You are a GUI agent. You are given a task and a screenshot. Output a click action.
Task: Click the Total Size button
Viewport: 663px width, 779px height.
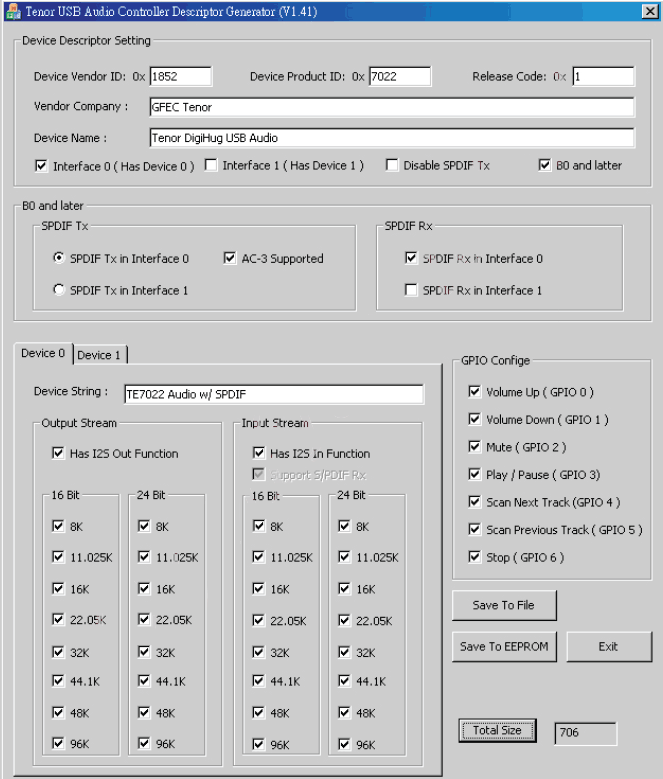tap(497, 730)
